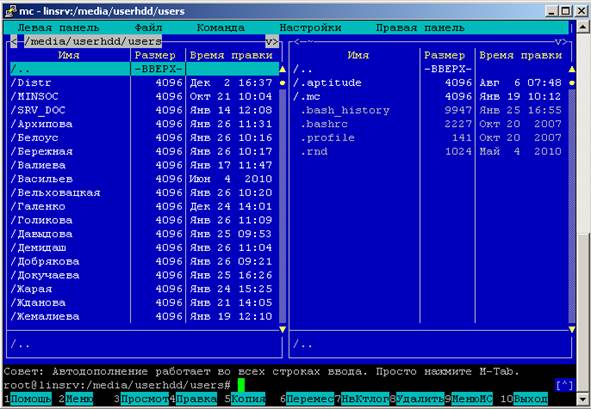Image resolution: width=591 pixels, height=409 pixels.
Task: Sort right panel by Размер column header
Action: point(445,55)
